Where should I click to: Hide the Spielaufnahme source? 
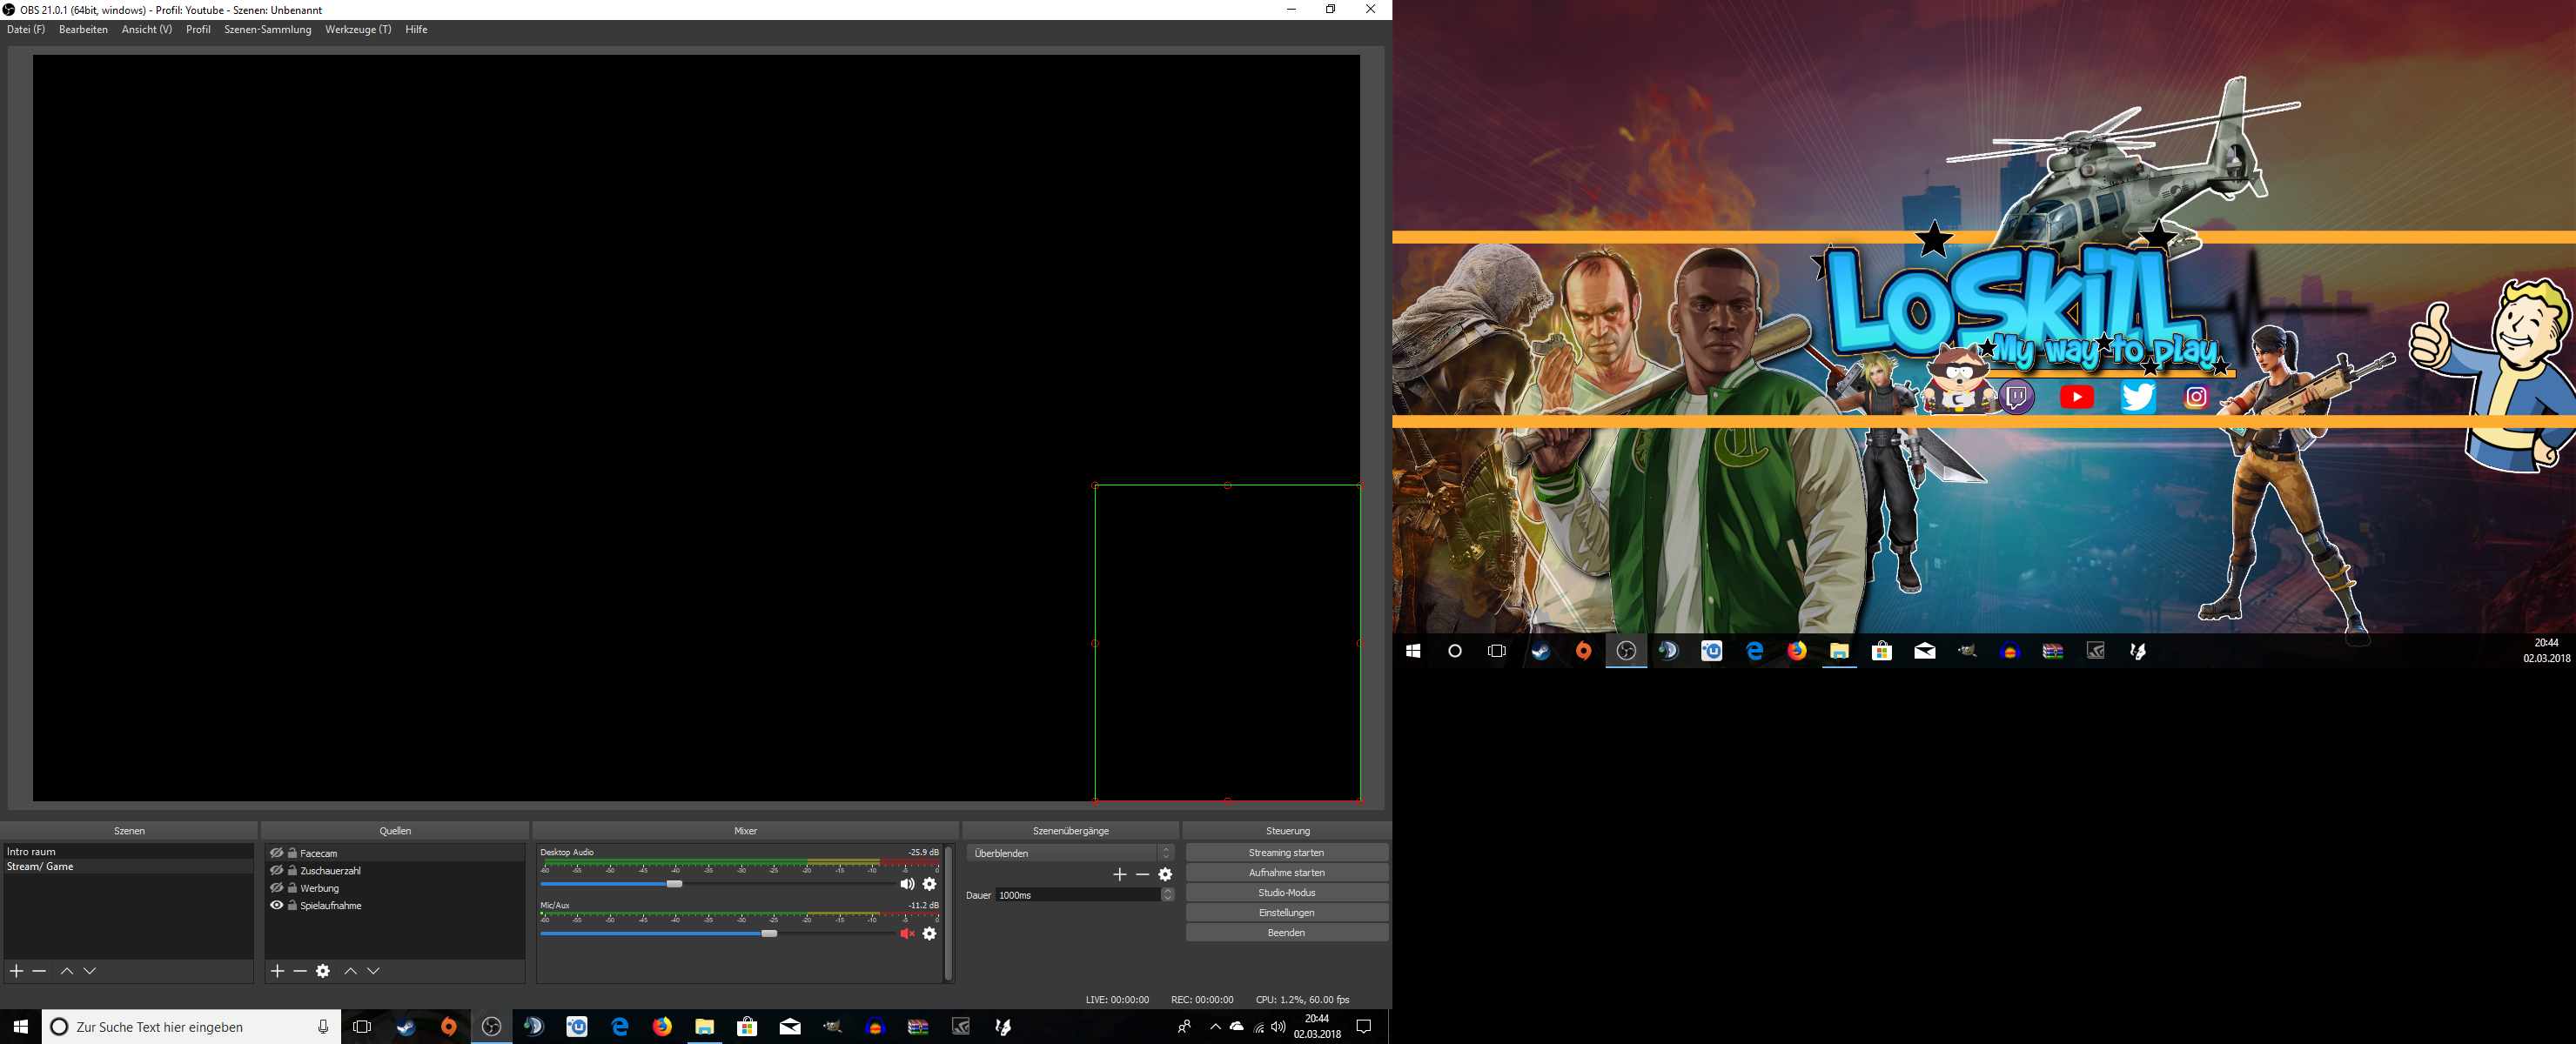point(277,905)
